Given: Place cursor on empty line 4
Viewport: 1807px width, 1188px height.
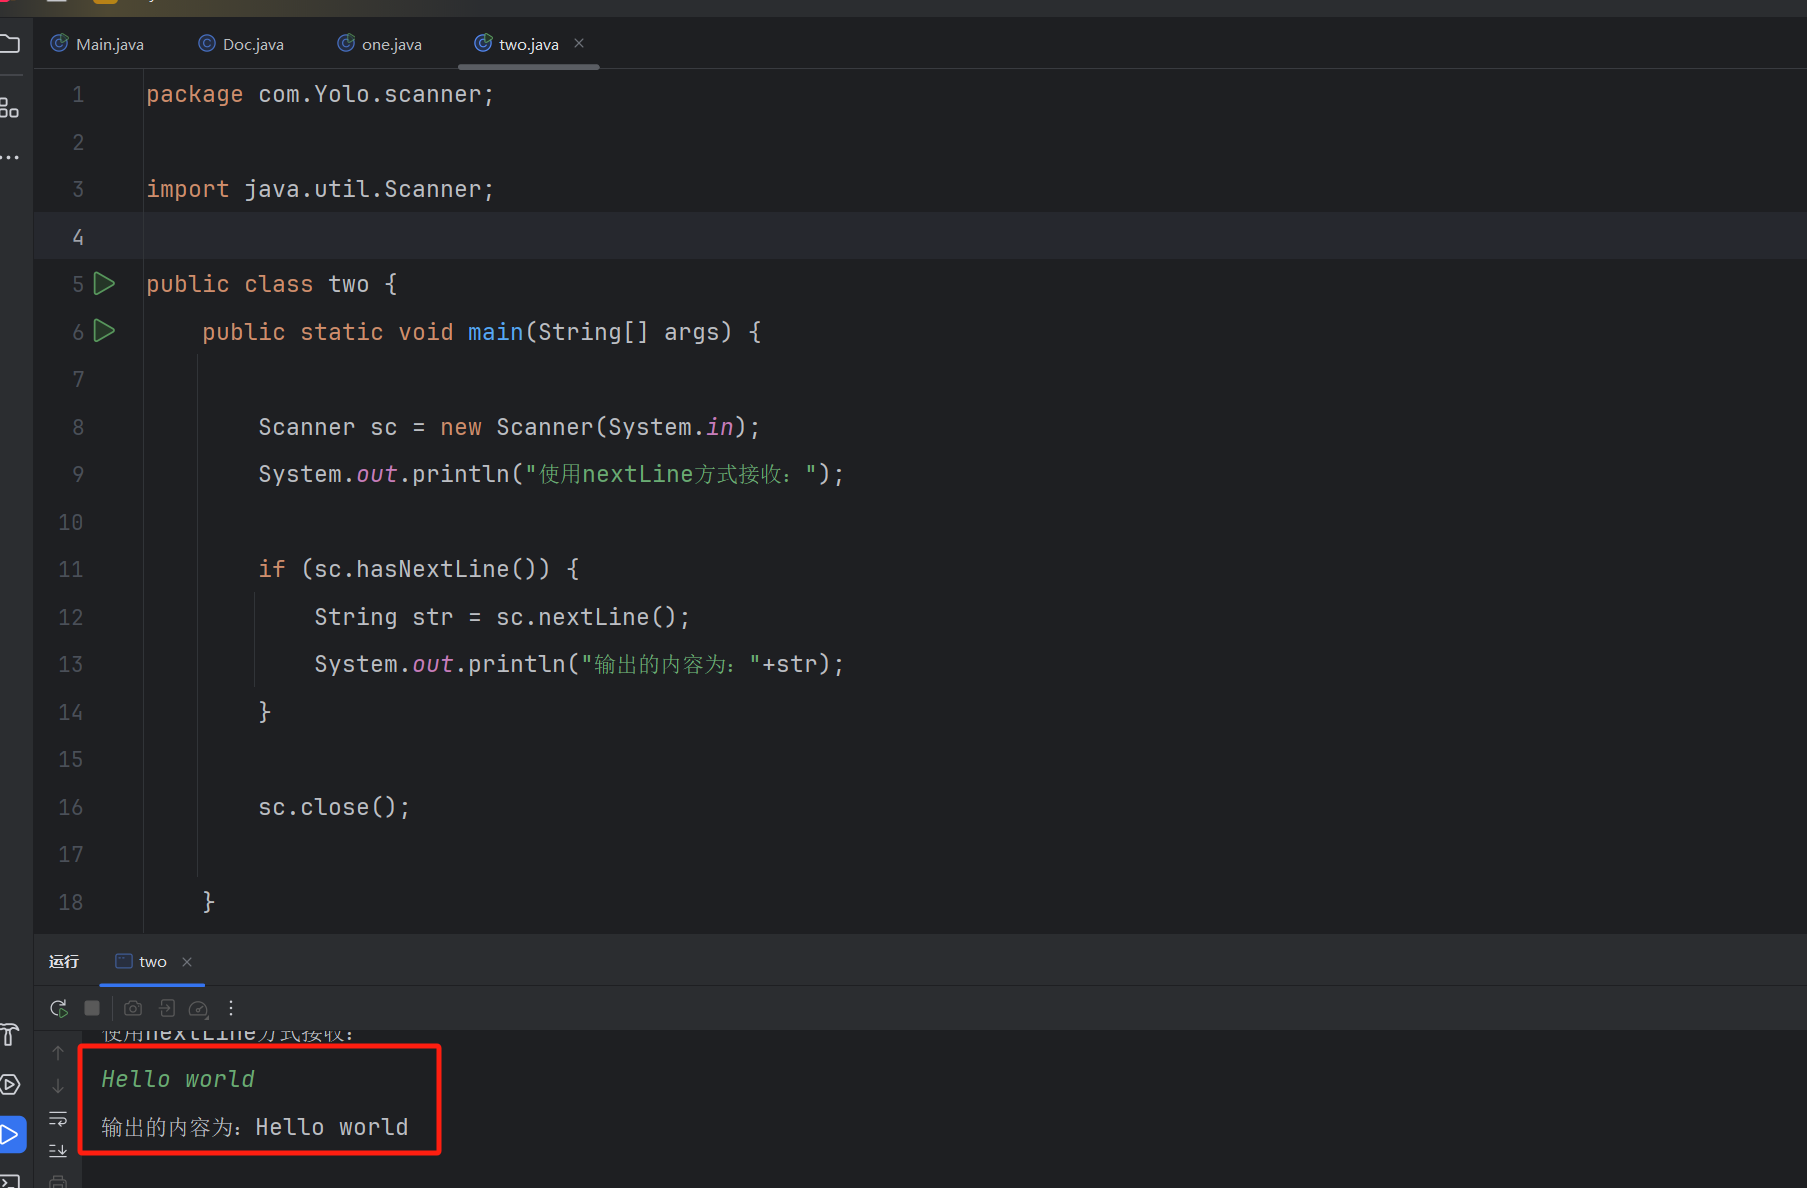Looking at the screenshot, I should pos(975,237).
